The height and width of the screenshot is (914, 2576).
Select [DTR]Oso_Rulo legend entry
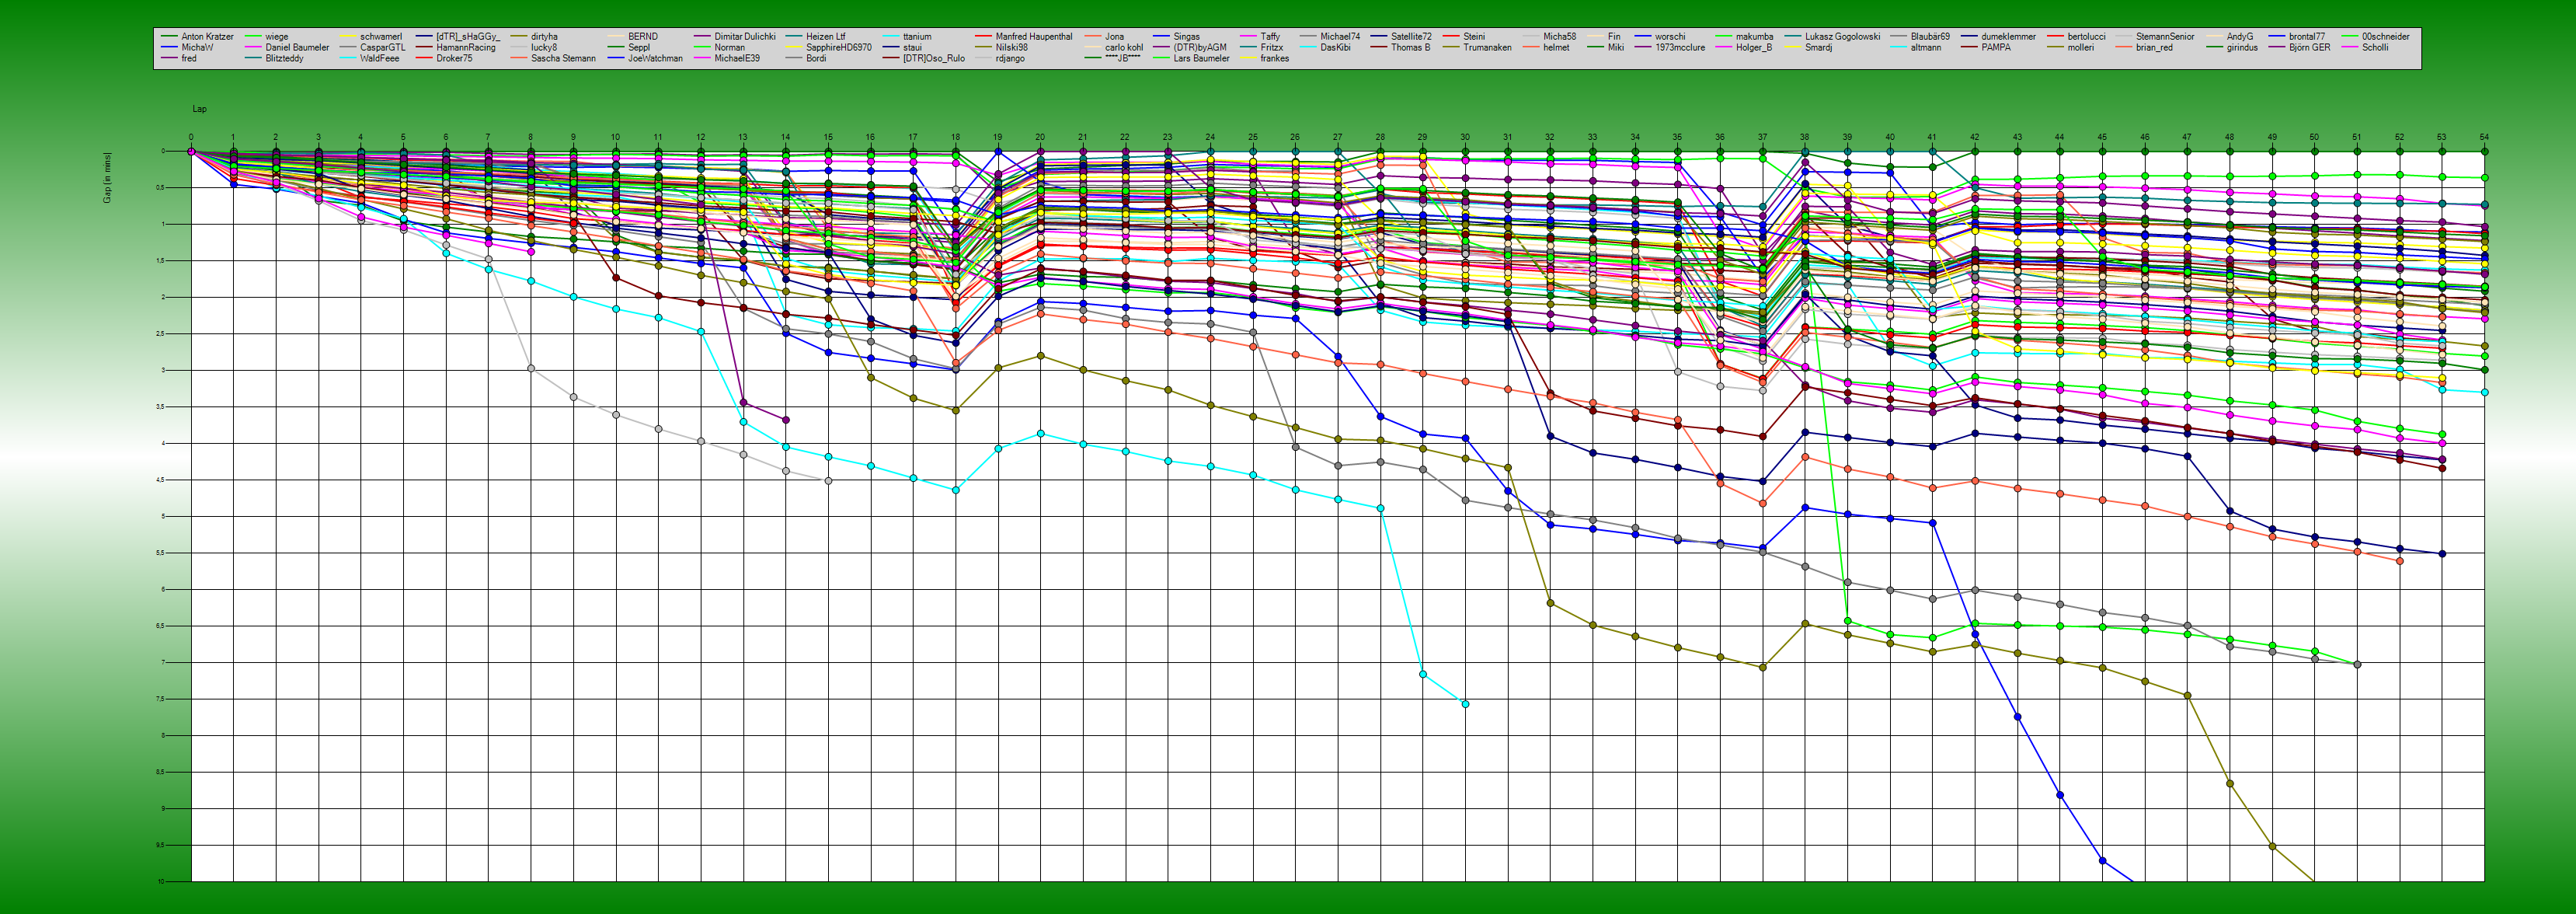click(934, 59)
